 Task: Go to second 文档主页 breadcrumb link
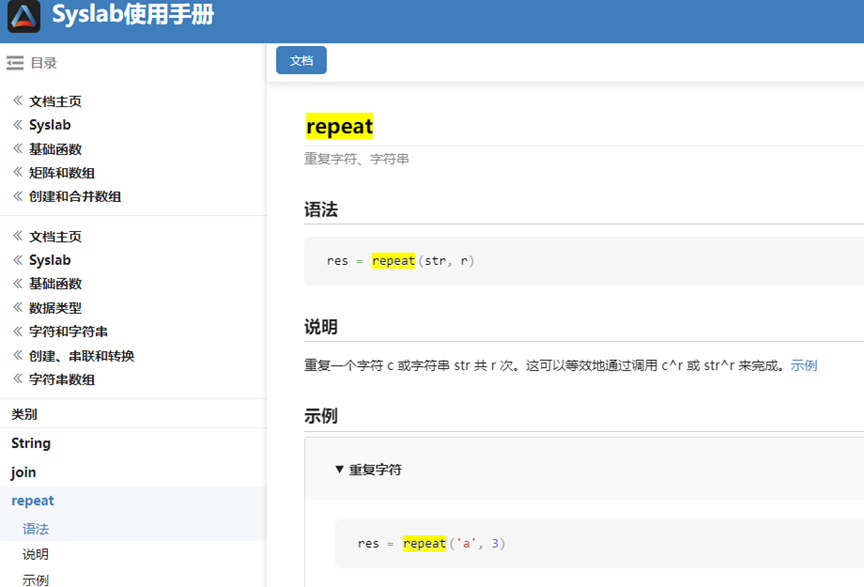pos(55,237)
